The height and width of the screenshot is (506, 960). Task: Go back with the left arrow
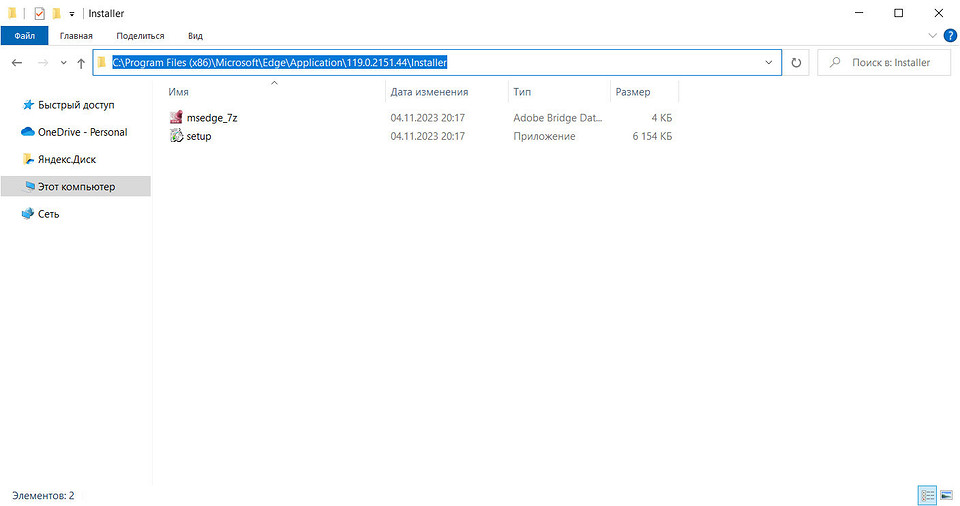[x=17, y=62]
